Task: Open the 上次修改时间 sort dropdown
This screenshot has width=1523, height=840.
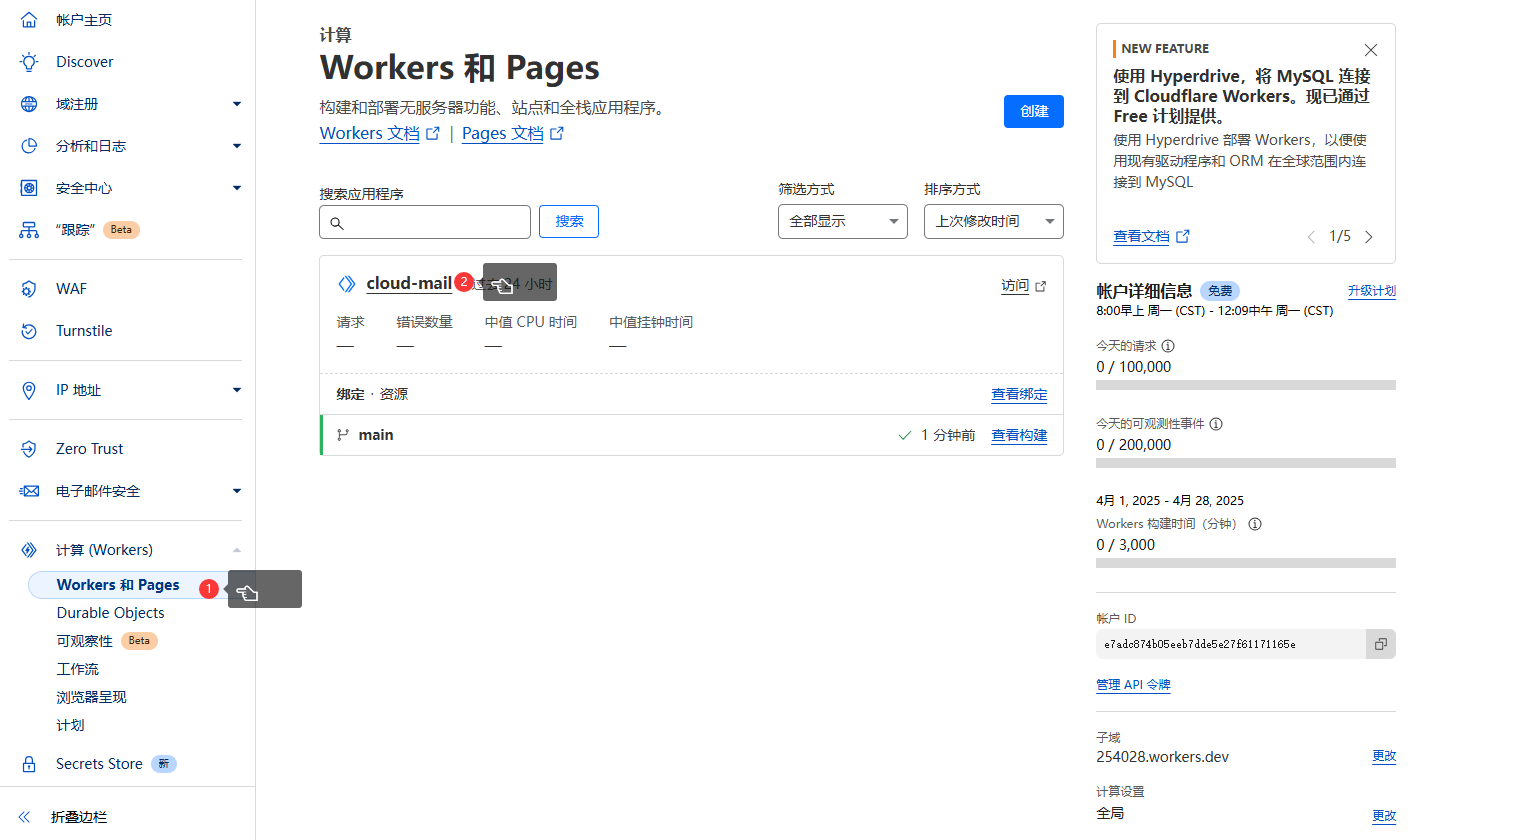Action: (992, 221)
